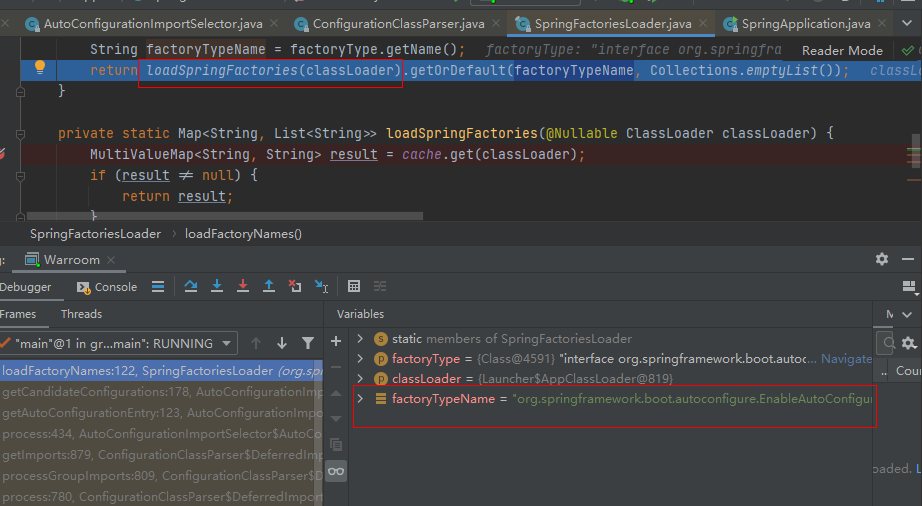Click the Run to Cursor icon
The width and height of the screenshot is (922, 506).
pos(321,286)
